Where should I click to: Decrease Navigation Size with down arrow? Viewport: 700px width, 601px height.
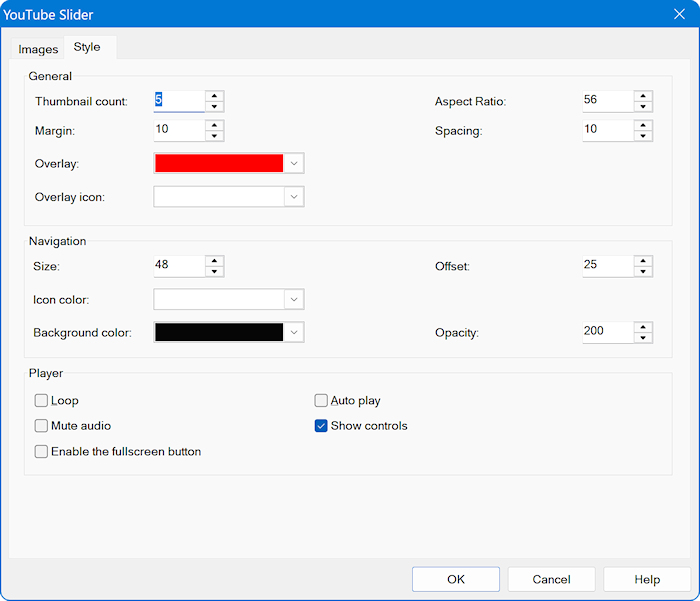214,272
